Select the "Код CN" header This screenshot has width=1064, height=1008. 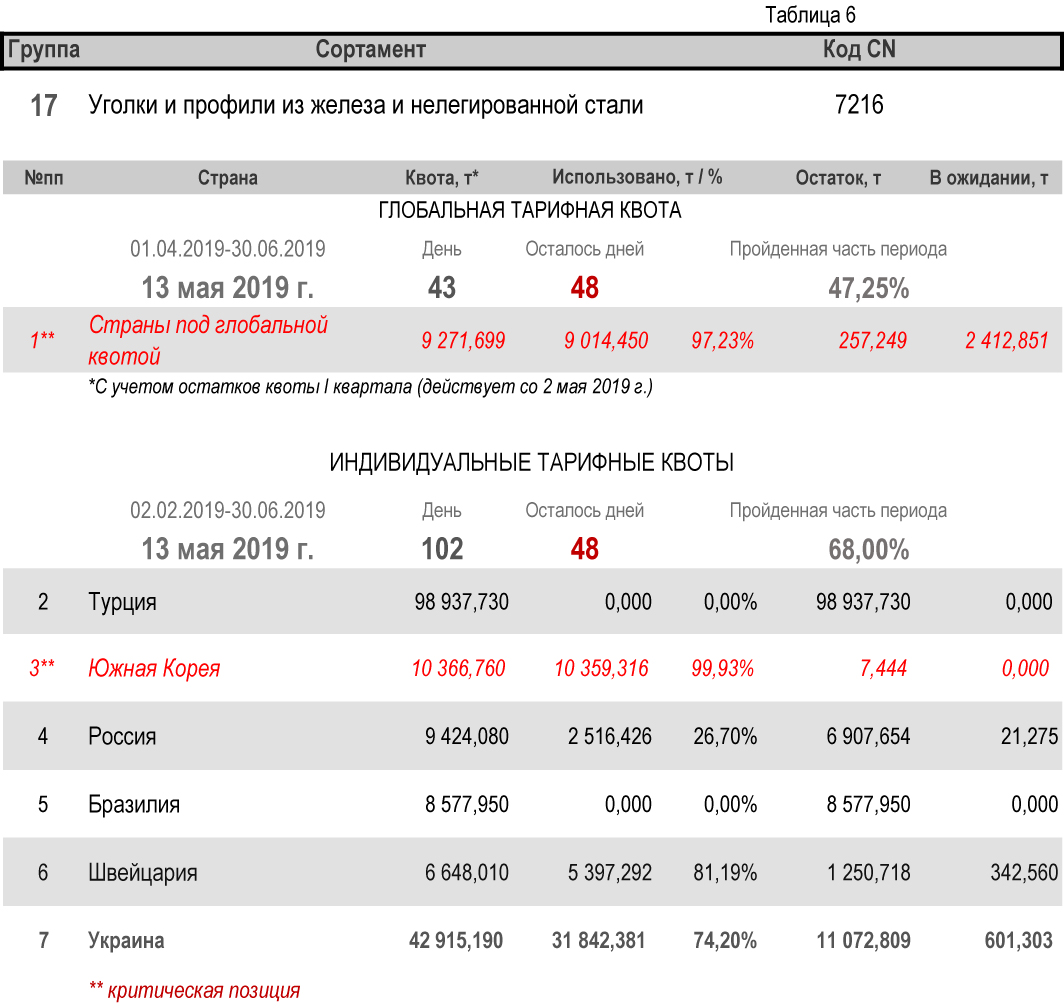click(x=858, y=49)
